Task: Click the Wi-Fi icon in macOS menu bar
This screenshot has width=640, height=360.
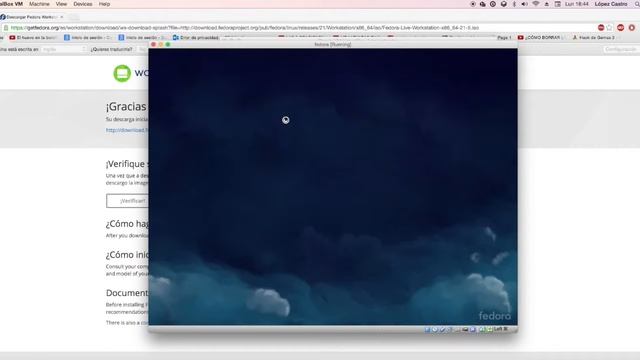Action: pyautogui.click(x=536, y=4)
